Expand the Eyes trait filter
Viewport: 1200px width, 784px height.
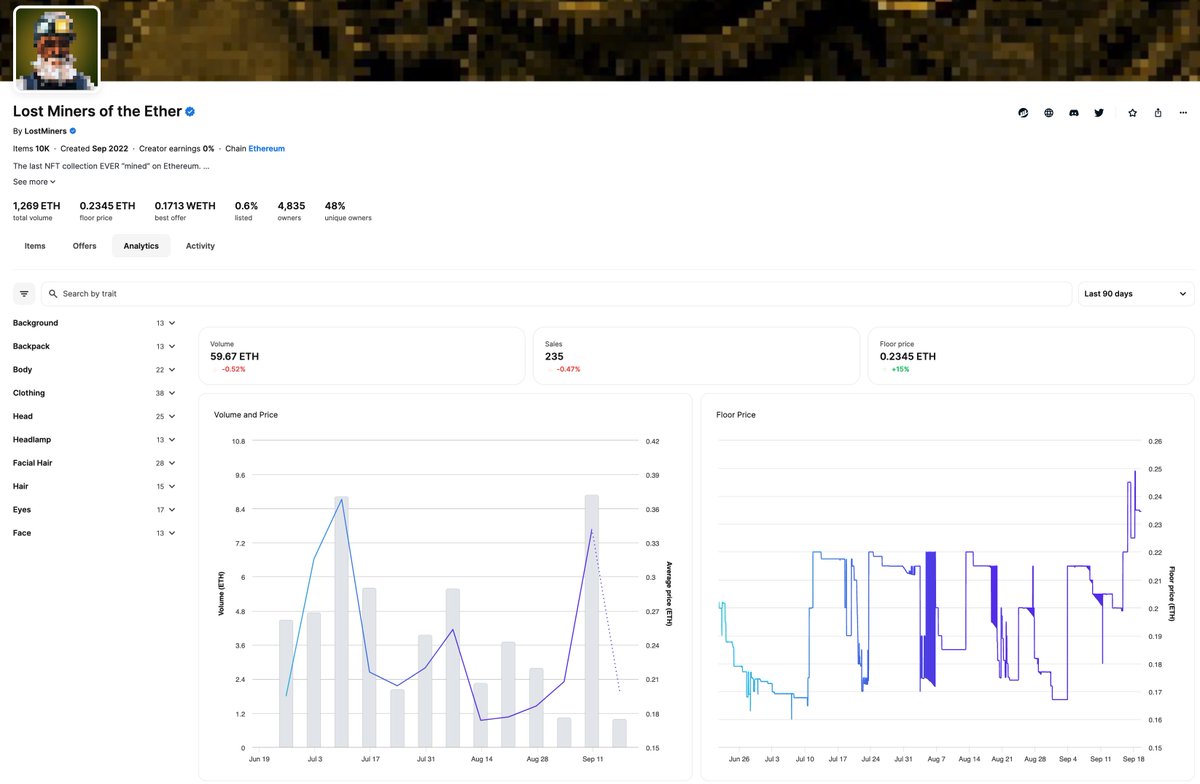pos(94,510)
